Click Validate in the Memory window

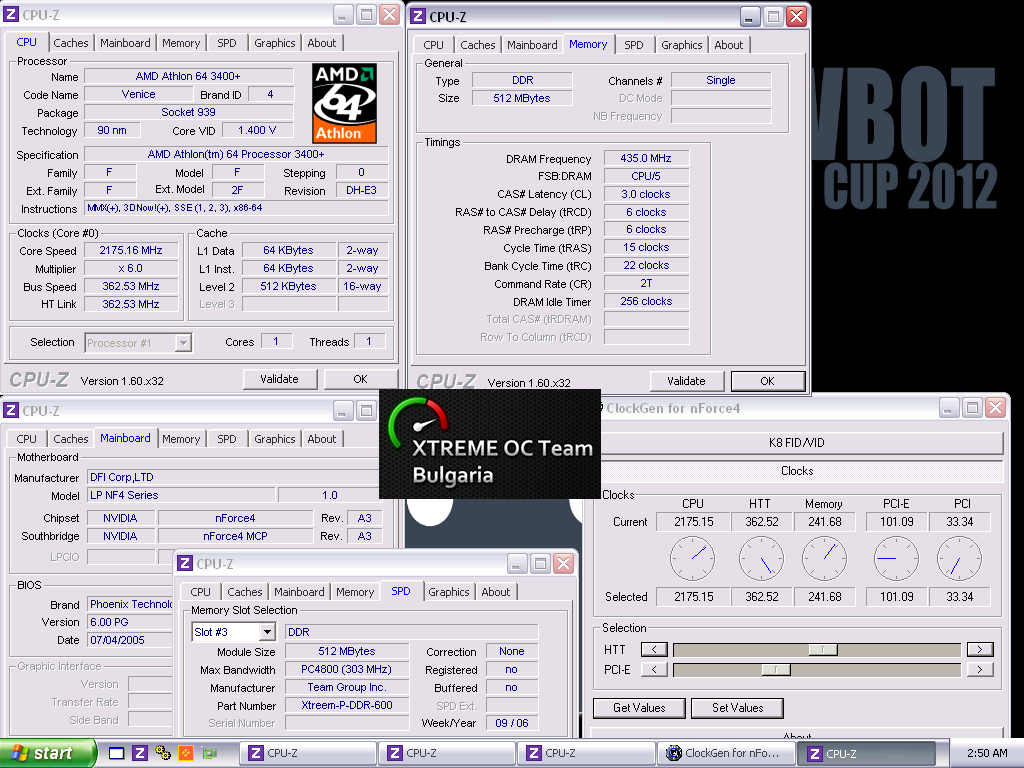(x=686, y=381)
